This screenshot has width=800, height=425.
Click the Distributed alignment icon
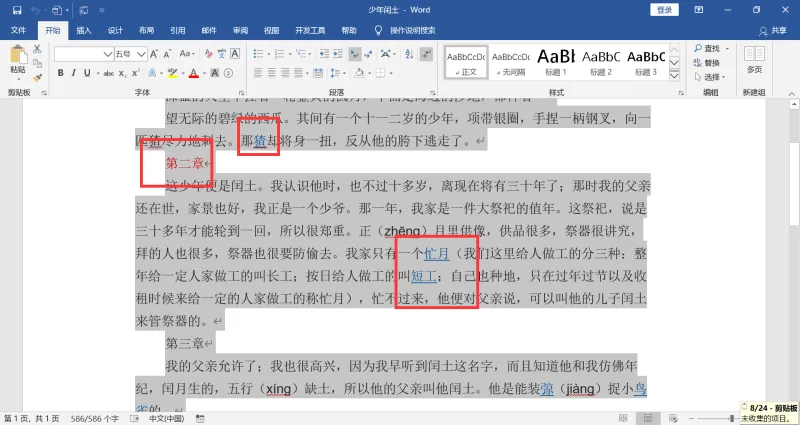point(318,73)
